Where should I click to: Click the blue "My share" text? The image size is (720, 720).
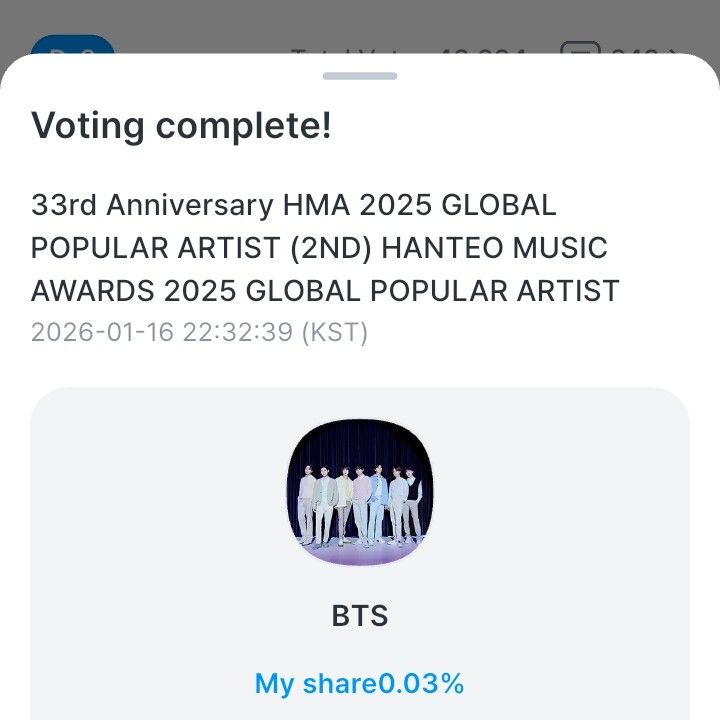[315, 684]
